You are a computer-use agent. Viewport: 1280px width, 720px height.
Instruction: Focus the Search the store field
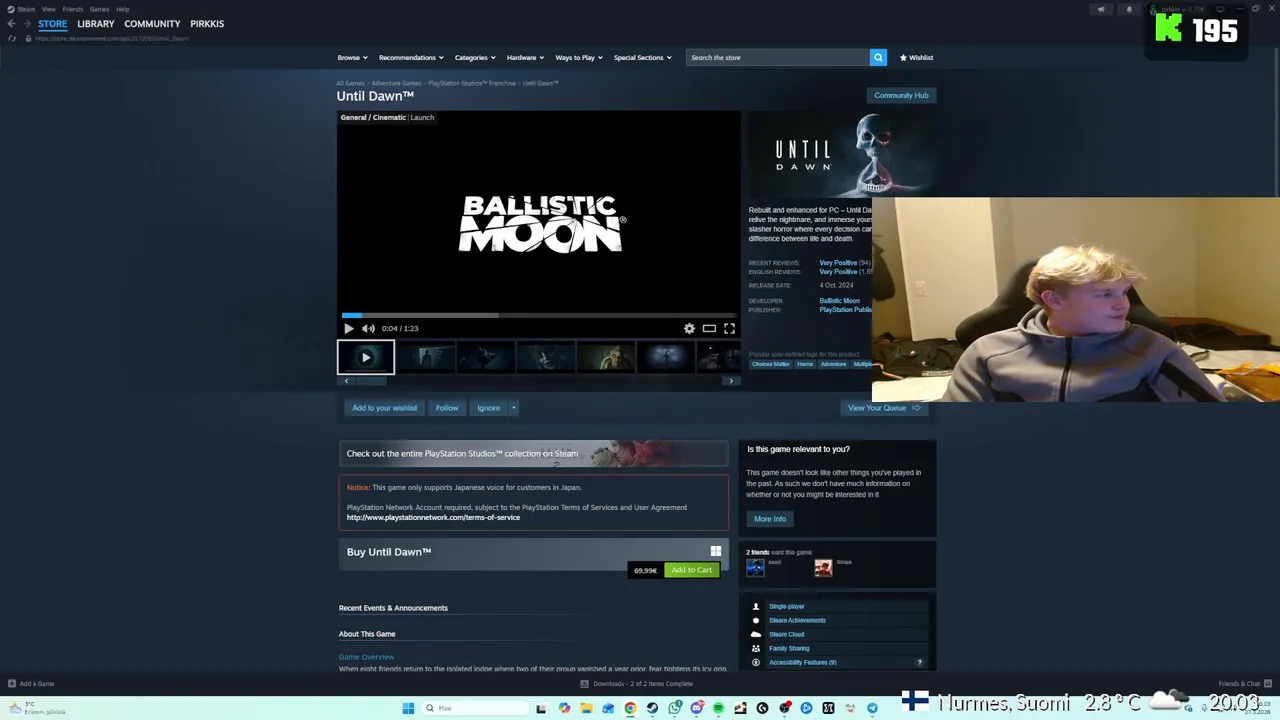[x=778, y=57]
